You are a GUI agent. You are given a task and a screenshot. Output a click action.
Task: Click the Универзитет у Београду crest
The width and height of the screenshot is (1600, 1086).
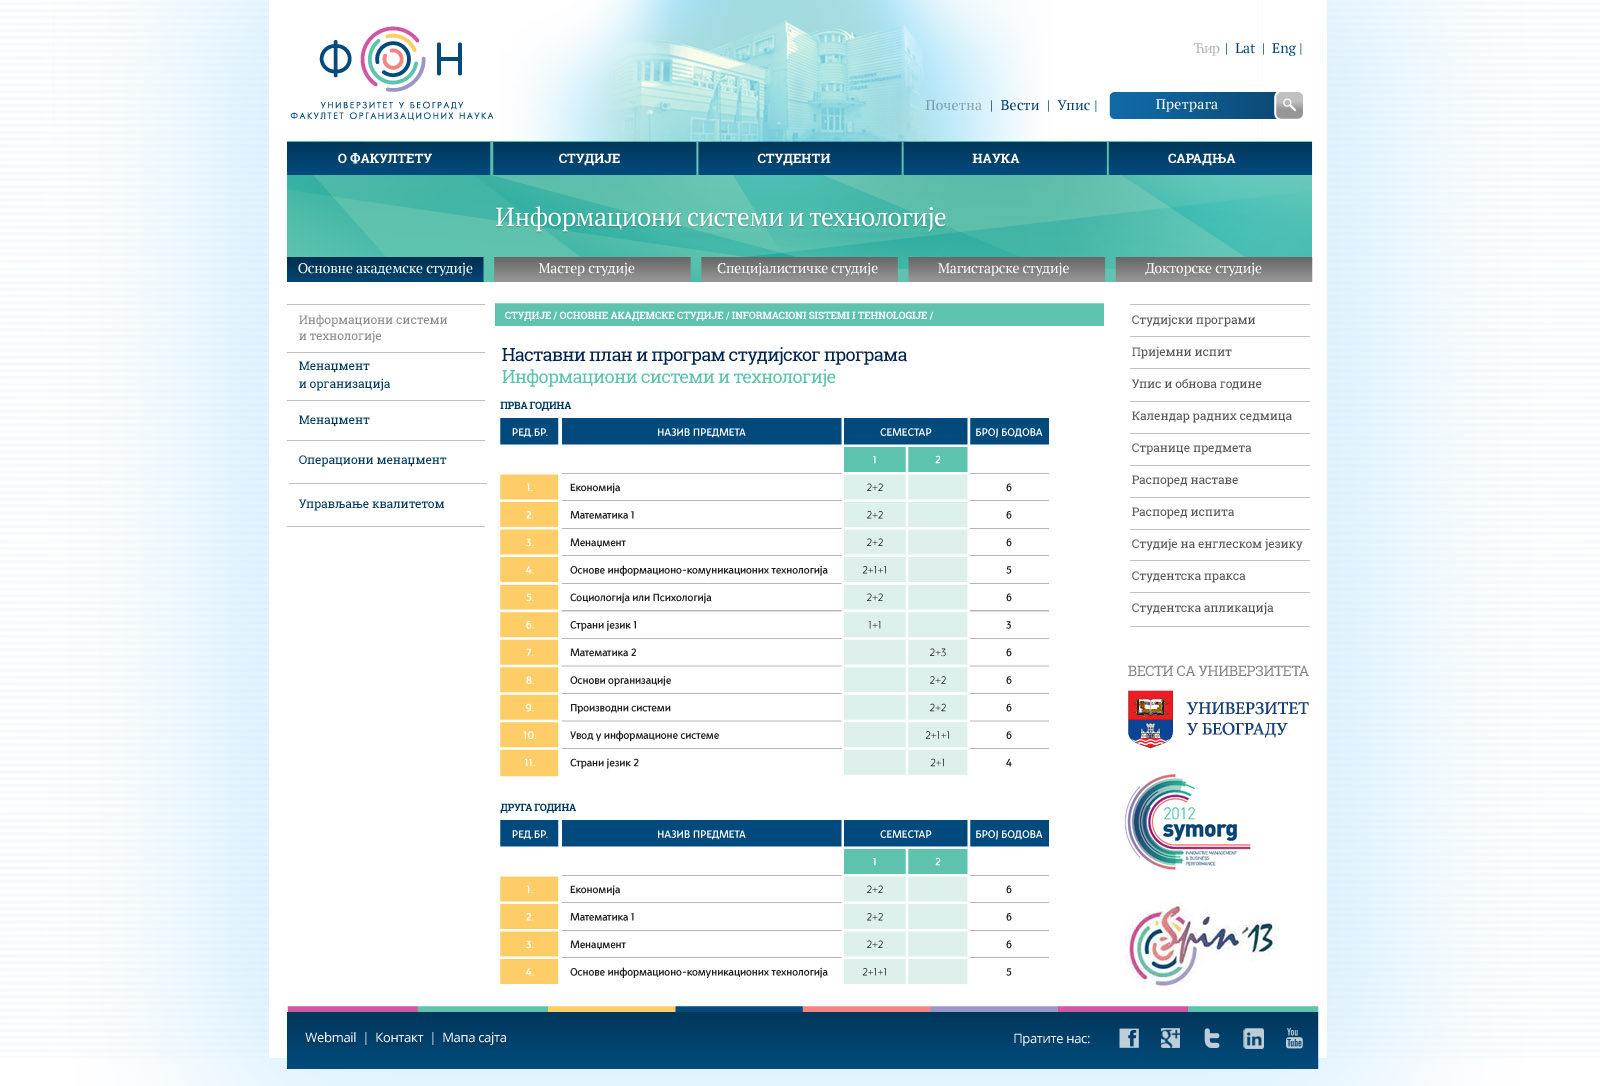point(1150,719)
